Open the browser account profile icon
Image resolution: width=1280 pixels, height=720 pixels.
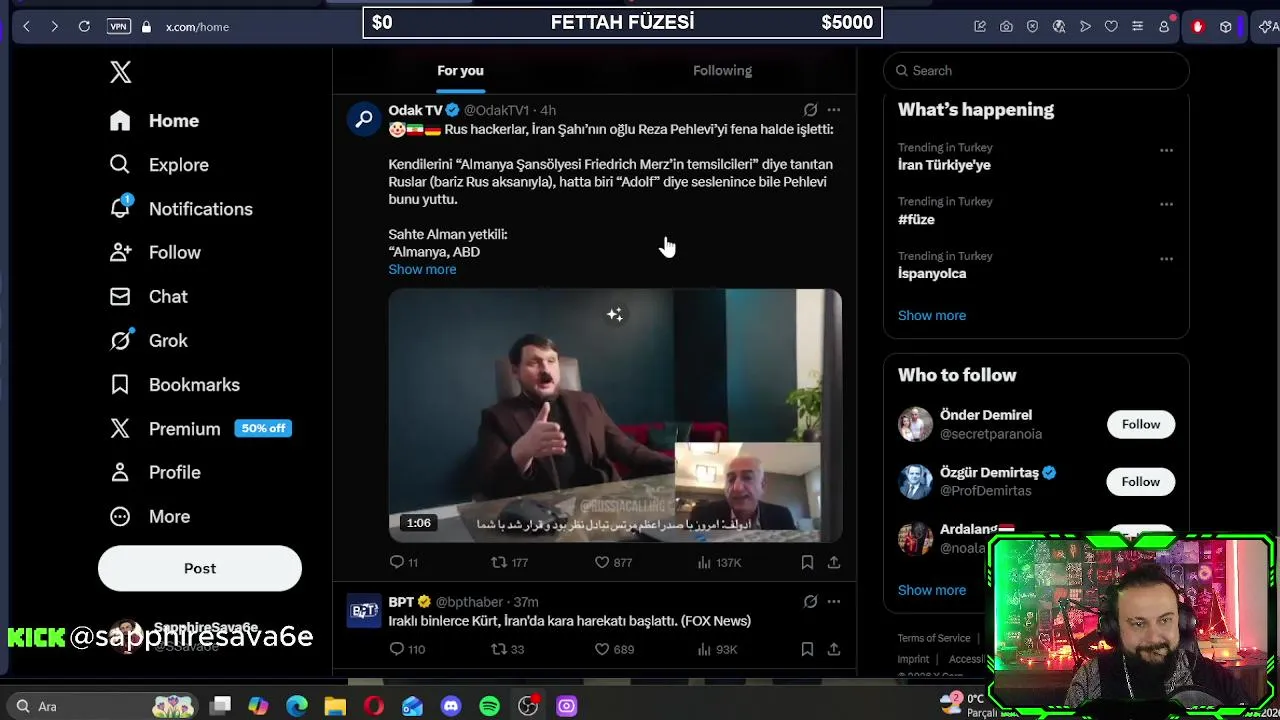[x=1164, y=27]
